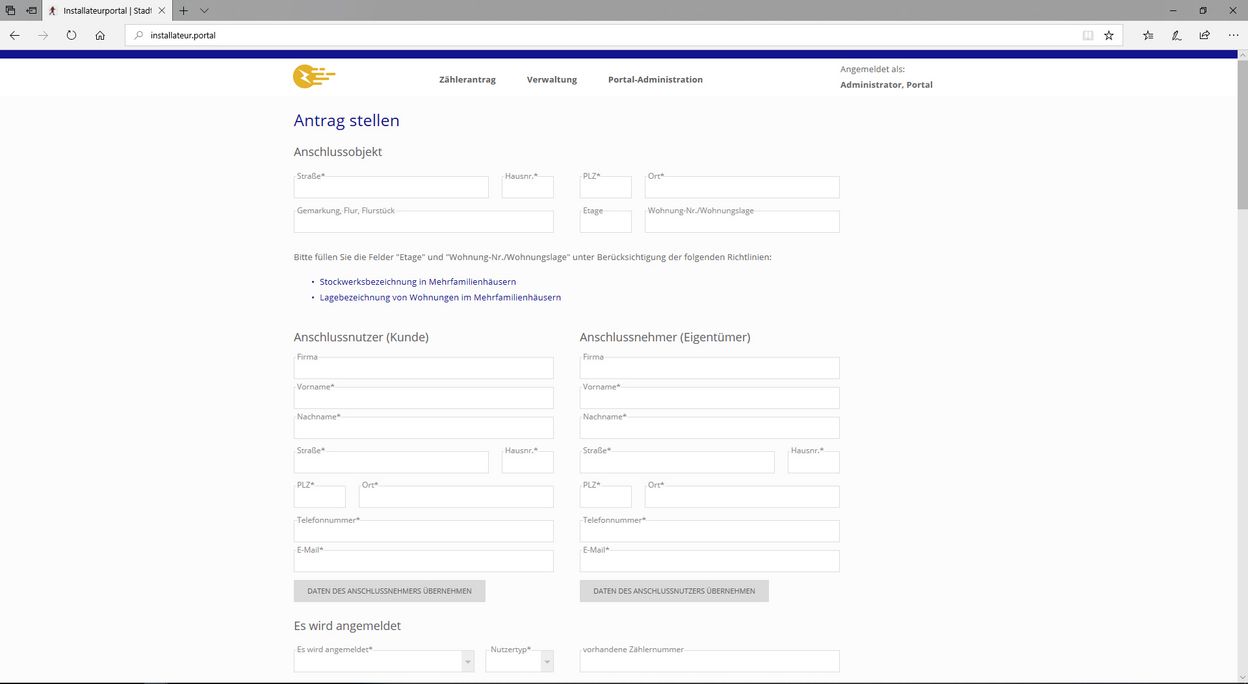
Task: Click the page vertical scrollbar thumb
Action: click(1242, 134)
